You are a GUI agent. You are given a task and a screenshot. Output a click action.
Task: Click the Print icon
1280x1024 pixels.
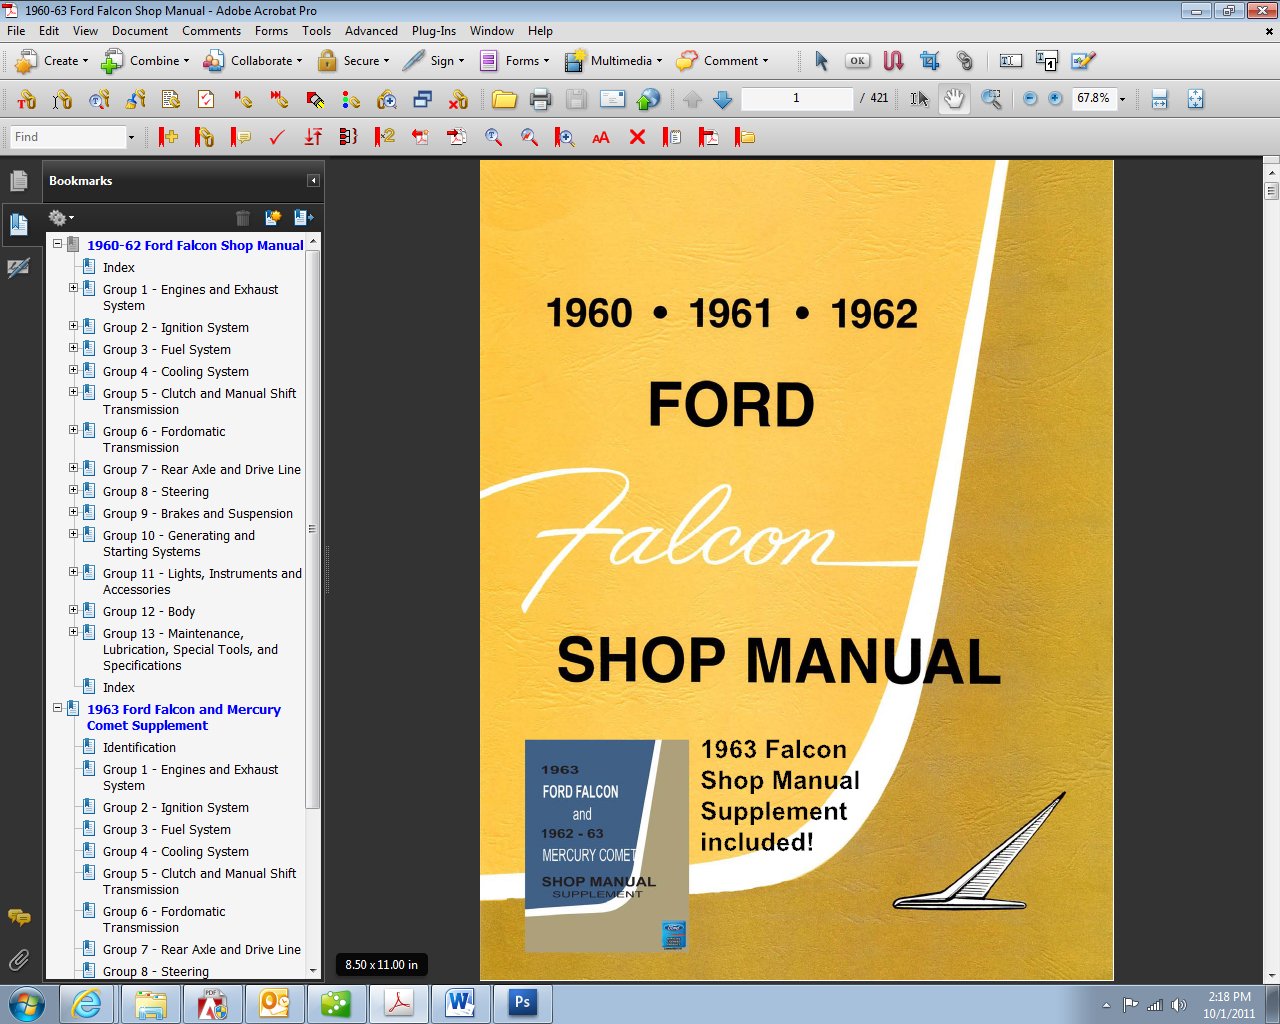[x=540, y=99]
